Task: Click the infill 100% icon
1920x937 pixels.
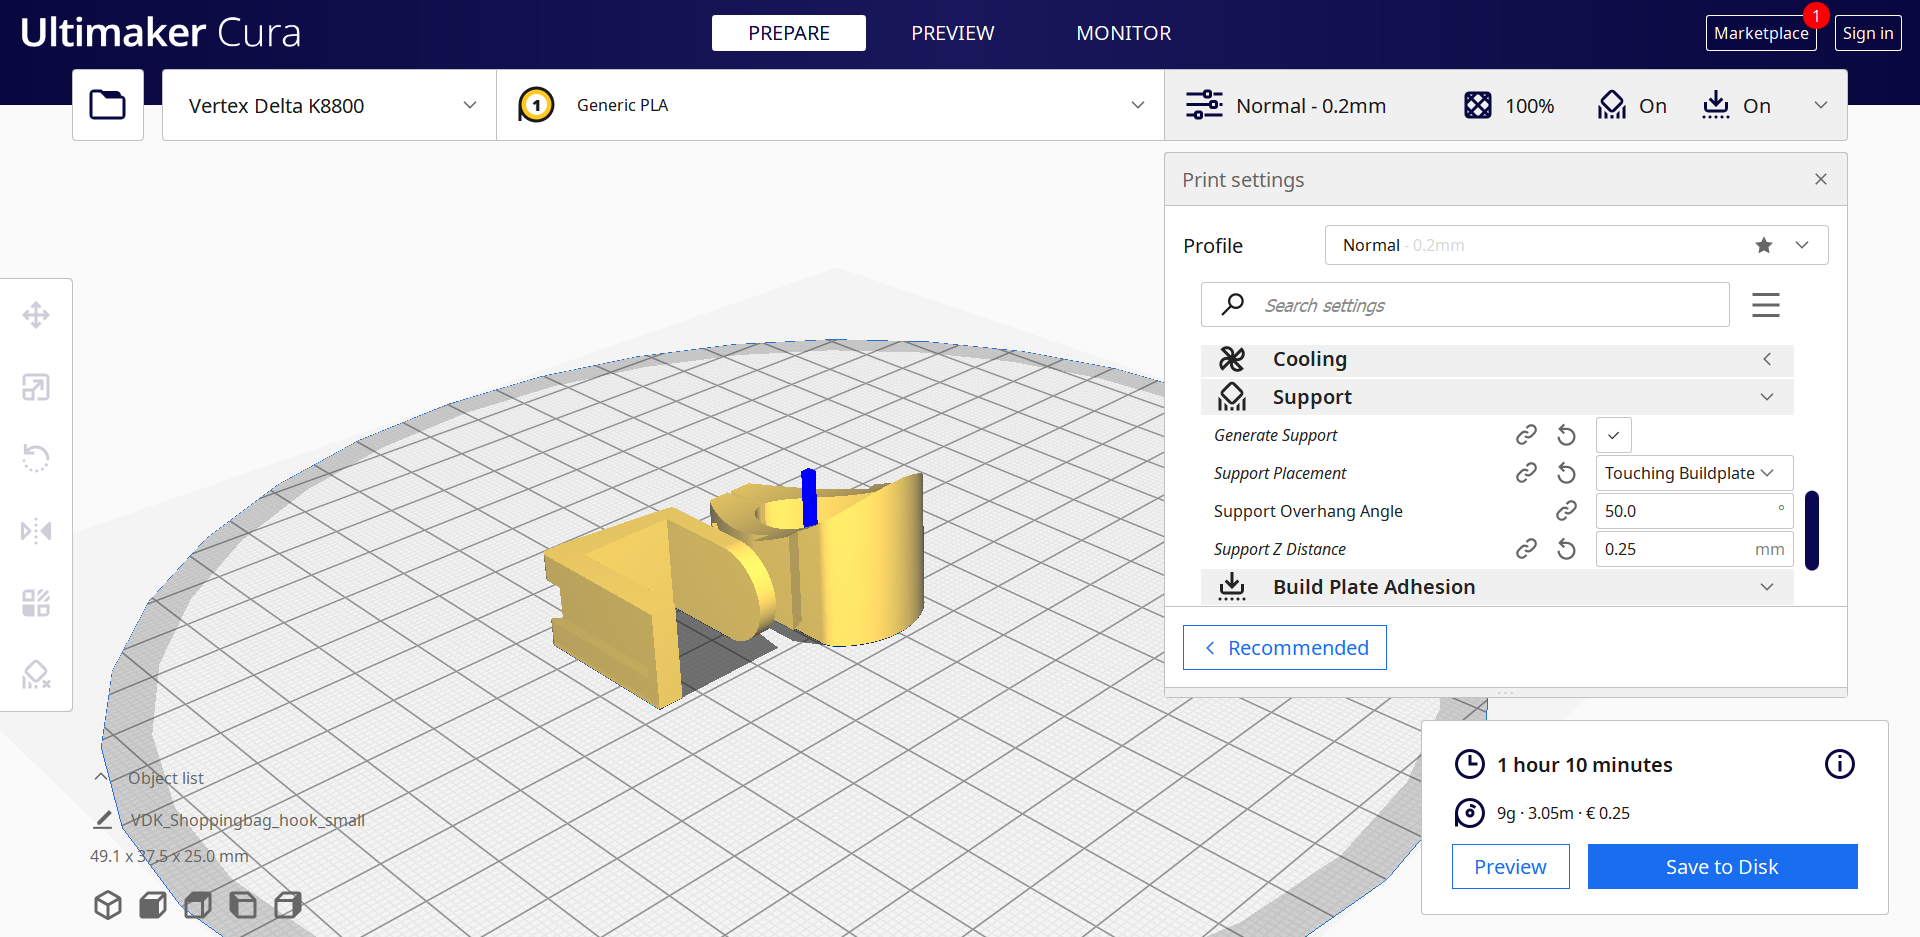Action: [1477, 105]
